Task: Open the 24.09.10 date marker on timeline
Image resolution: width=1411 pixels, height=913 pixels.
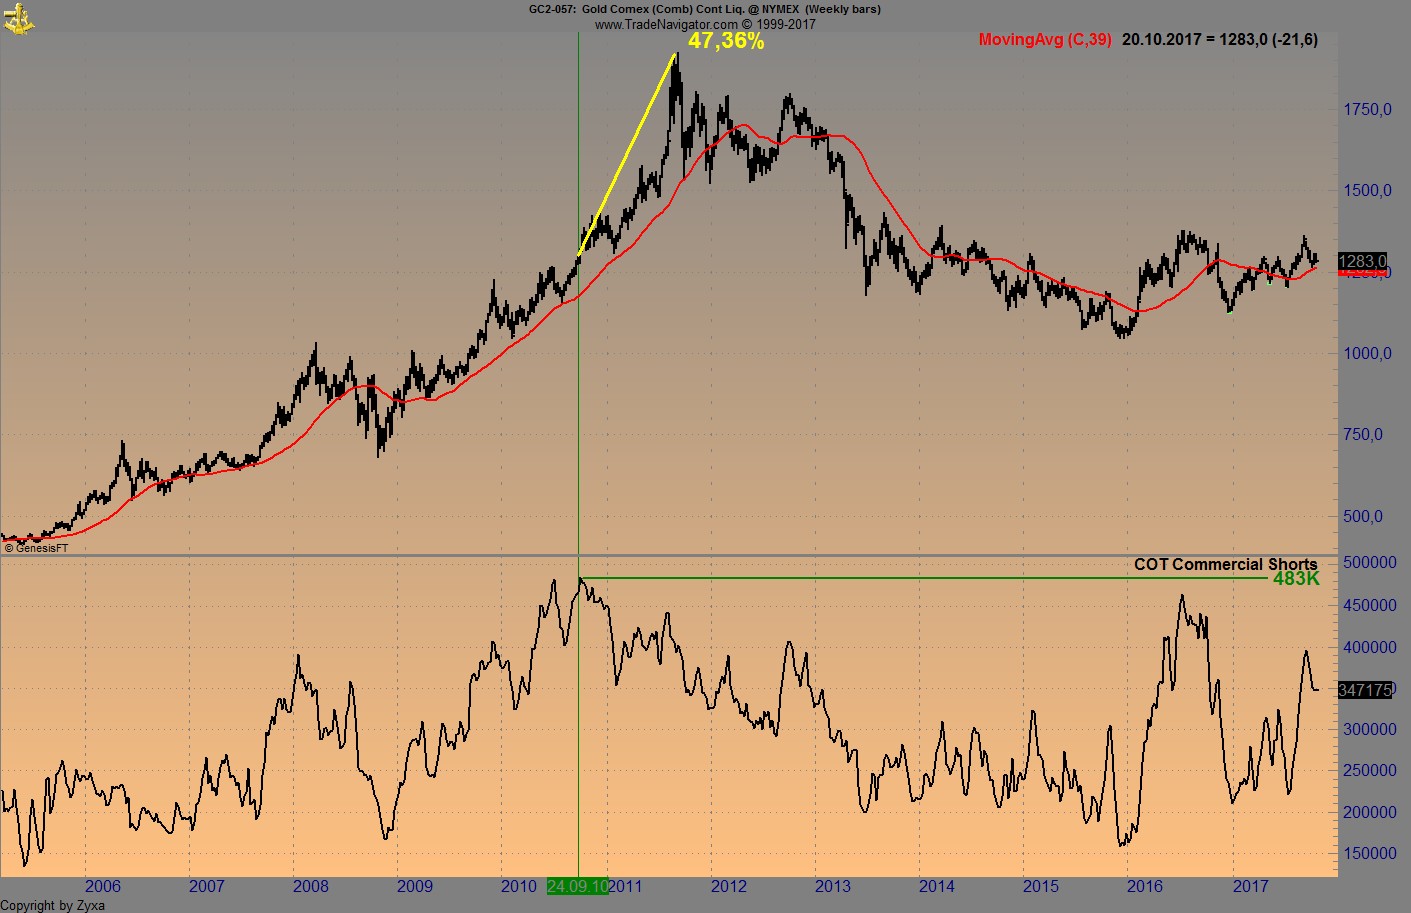Action: 578,887
